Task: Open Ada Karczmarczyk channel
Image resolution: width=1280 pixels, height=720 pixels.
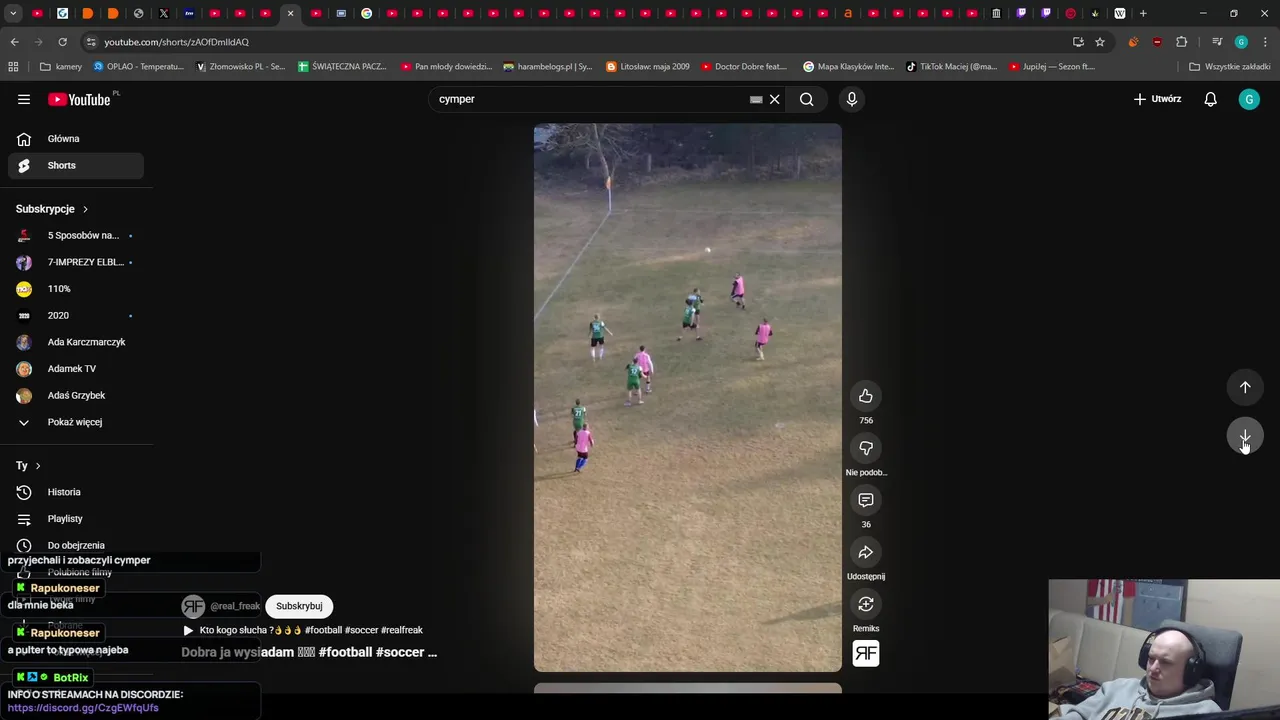Action: [76, 342]
